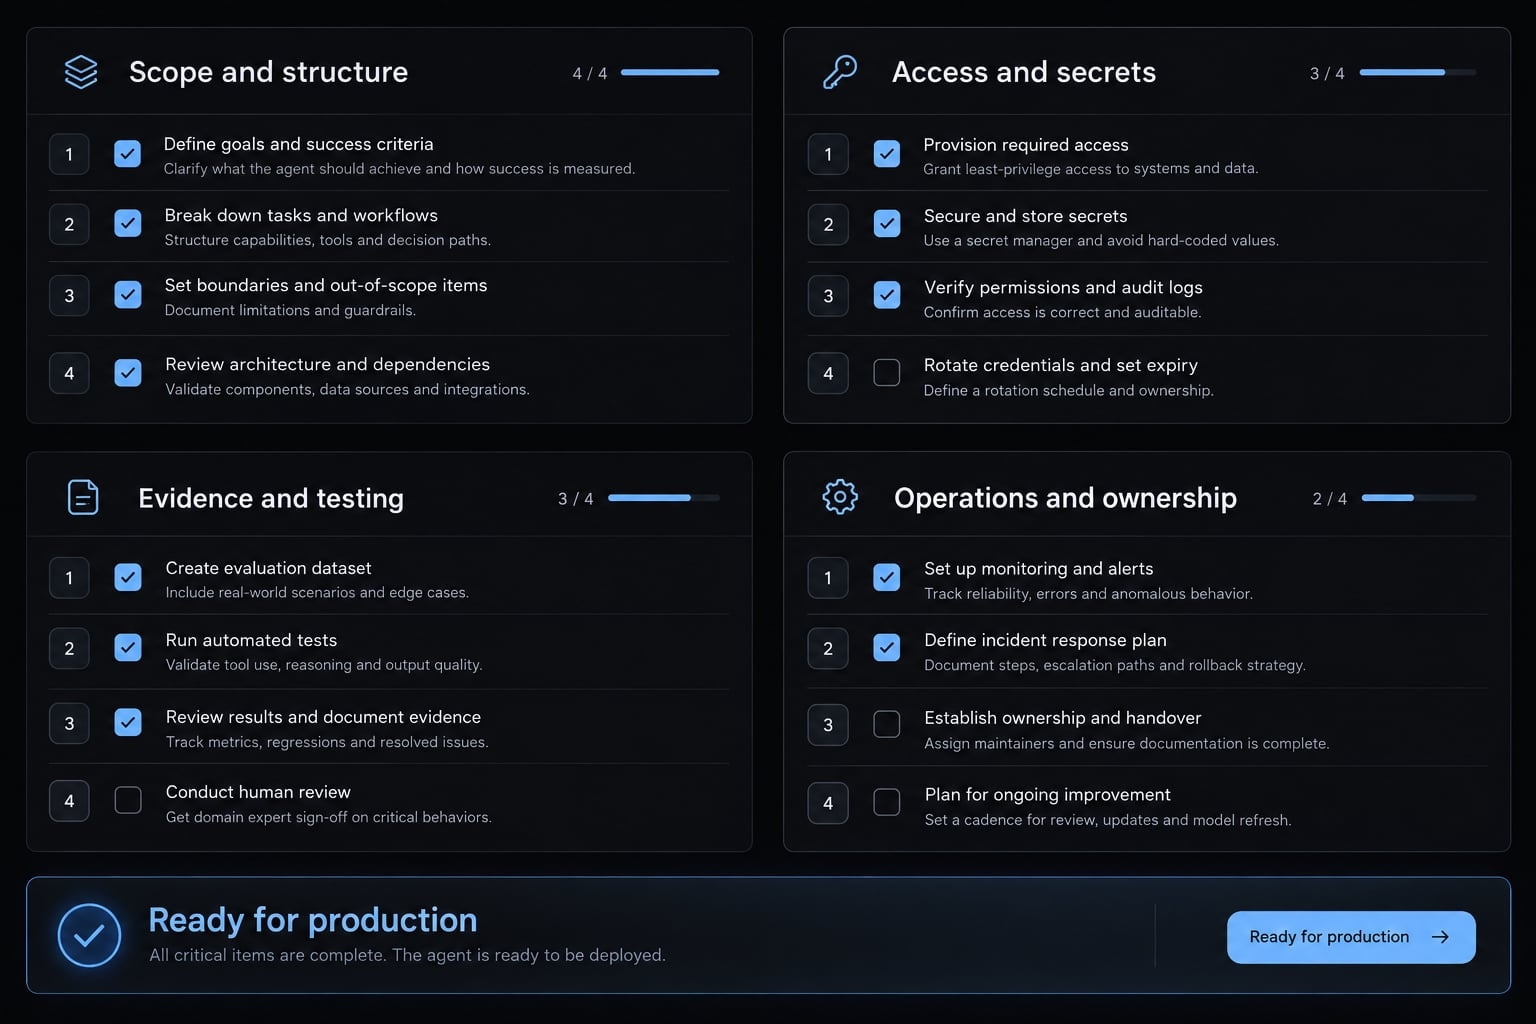
Task: Click step number 4 beside Conduct human review
Action: pos(69,800)
